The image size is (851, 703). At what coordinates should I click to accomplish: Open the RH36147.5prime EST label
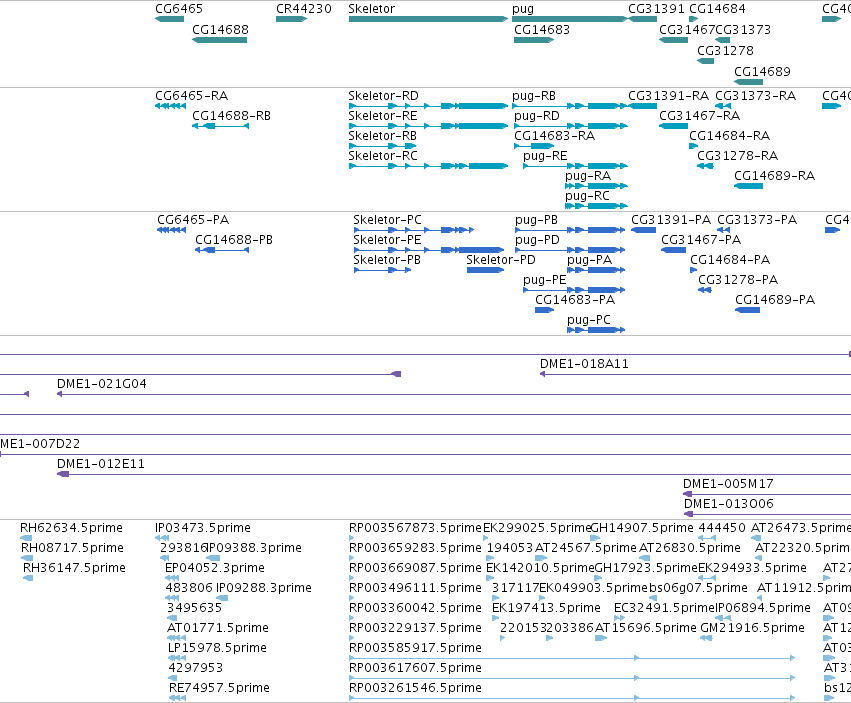coord(74,568)
